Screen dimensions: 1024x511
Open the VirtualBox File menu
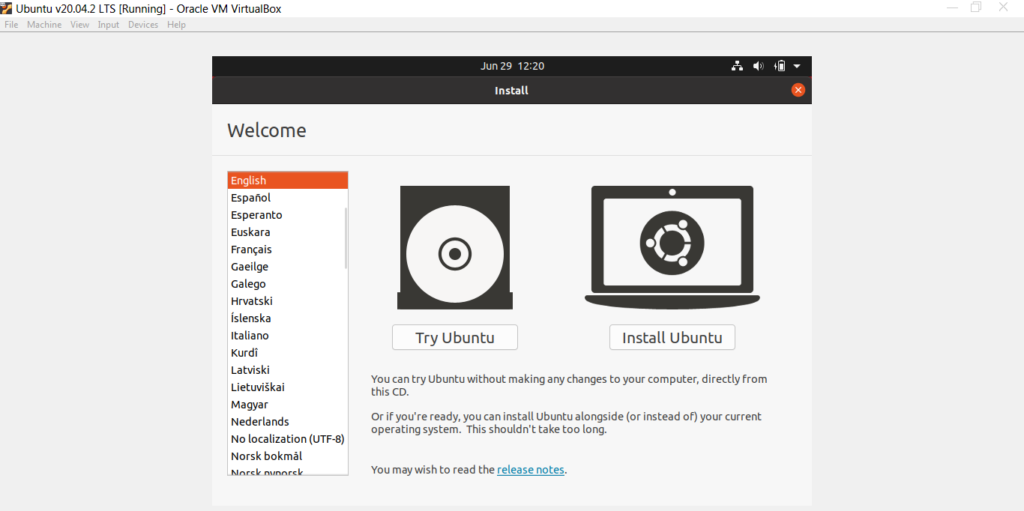pos(11,25)
